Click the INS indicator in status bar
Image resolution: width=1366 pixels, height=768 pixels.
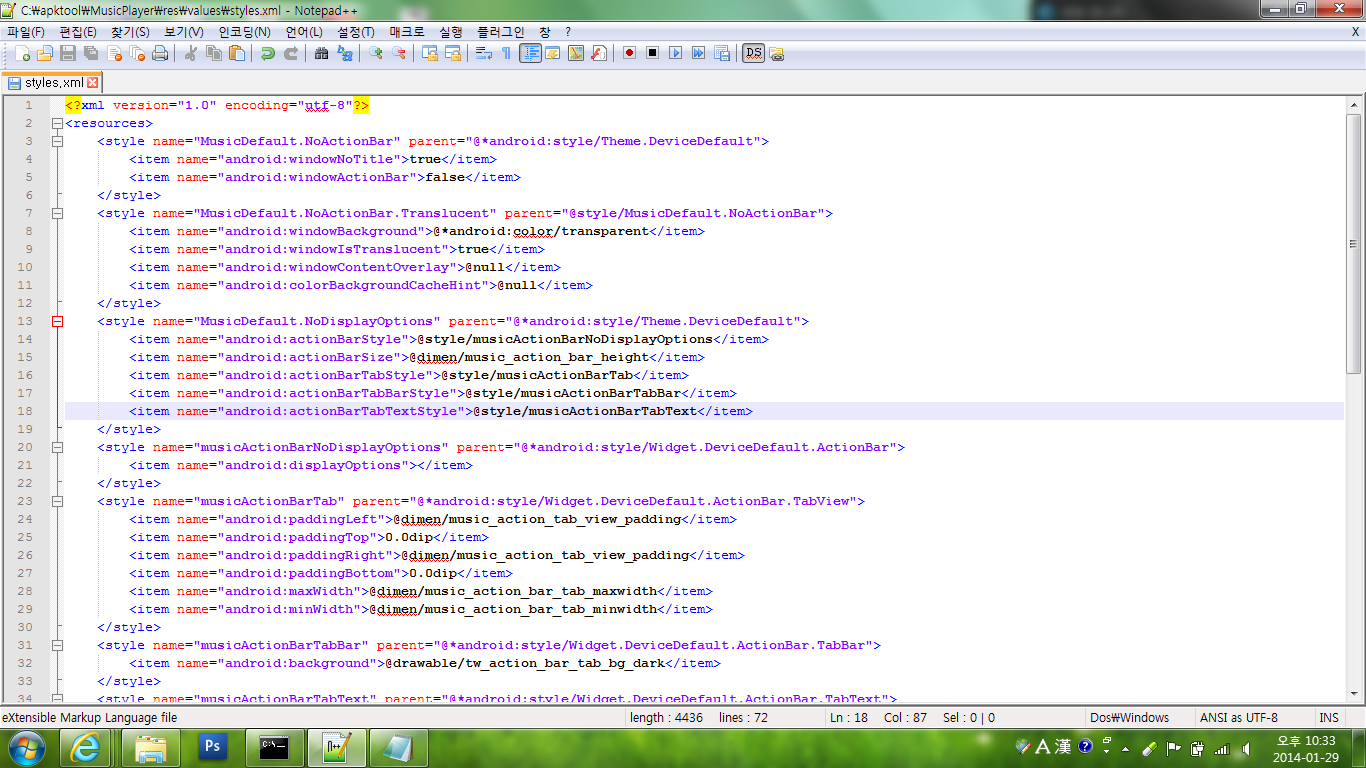pos(1328,717)
